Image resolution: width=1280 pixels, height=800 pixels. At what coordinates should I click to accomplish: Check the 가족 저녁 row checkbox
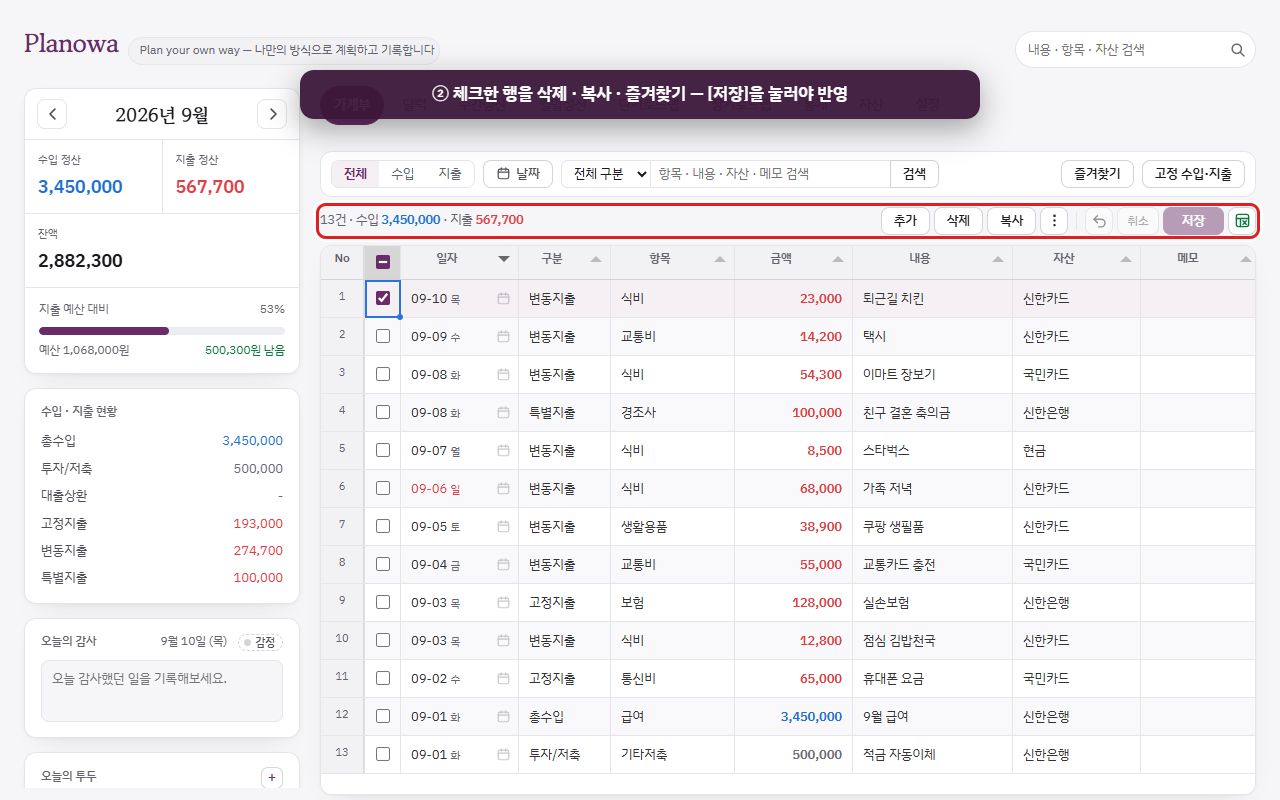point(383,488)
